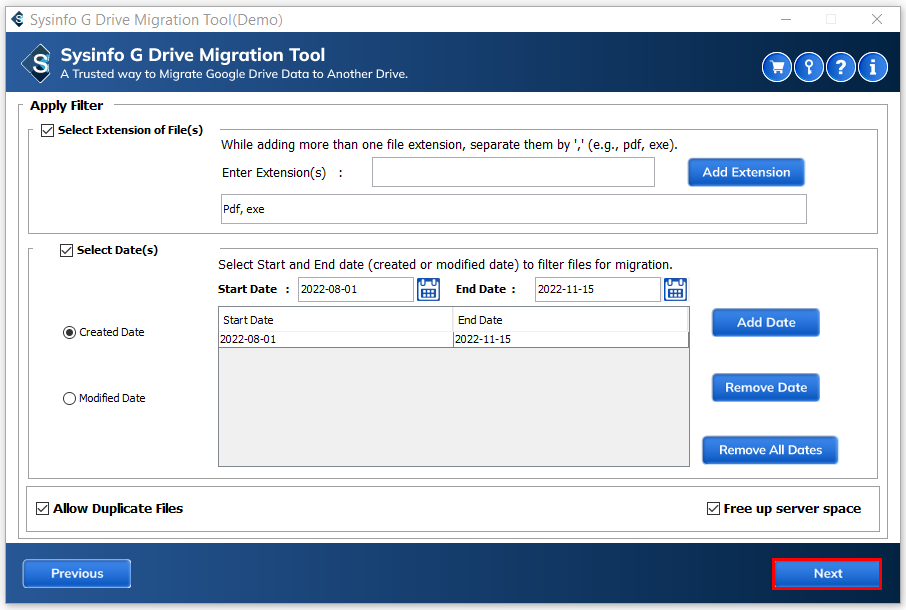Open the activation key icon

[809, 67]
